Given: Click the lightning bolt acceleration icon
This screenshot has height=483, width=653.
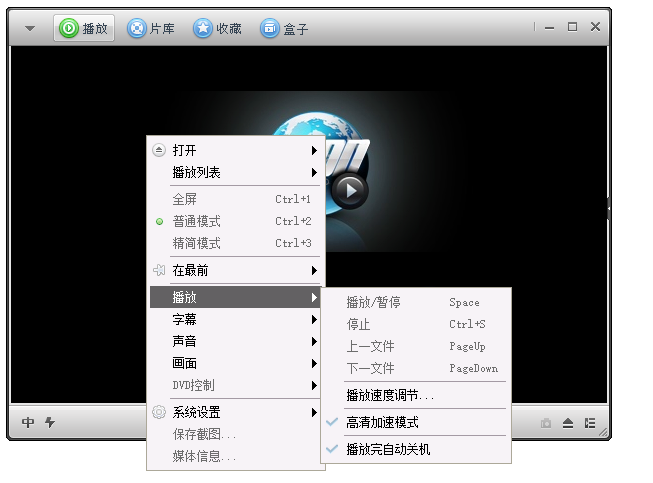Looking at the screenshot, I should (50, 423).
